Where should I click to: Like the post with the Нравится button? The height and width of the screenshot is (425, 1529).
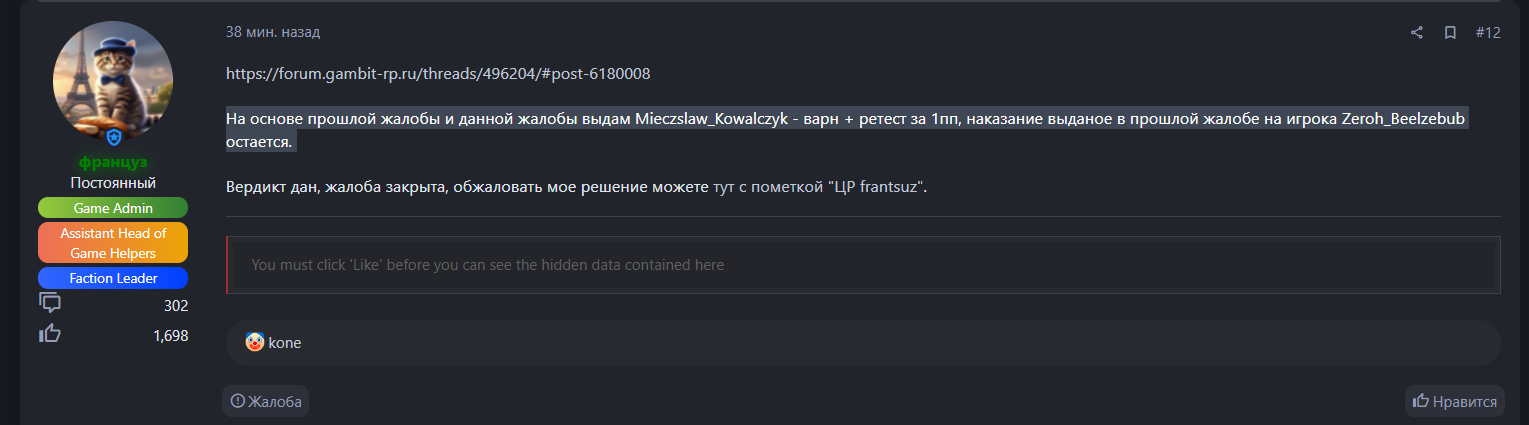(1455, 402)
